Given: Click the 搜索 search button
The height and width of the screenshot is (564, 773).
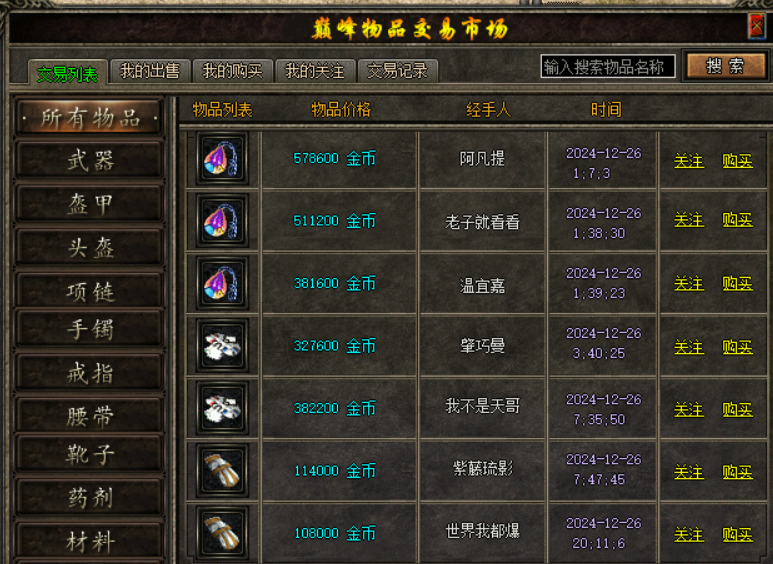Looking at the screenshot, I should (x=725, y=66).
